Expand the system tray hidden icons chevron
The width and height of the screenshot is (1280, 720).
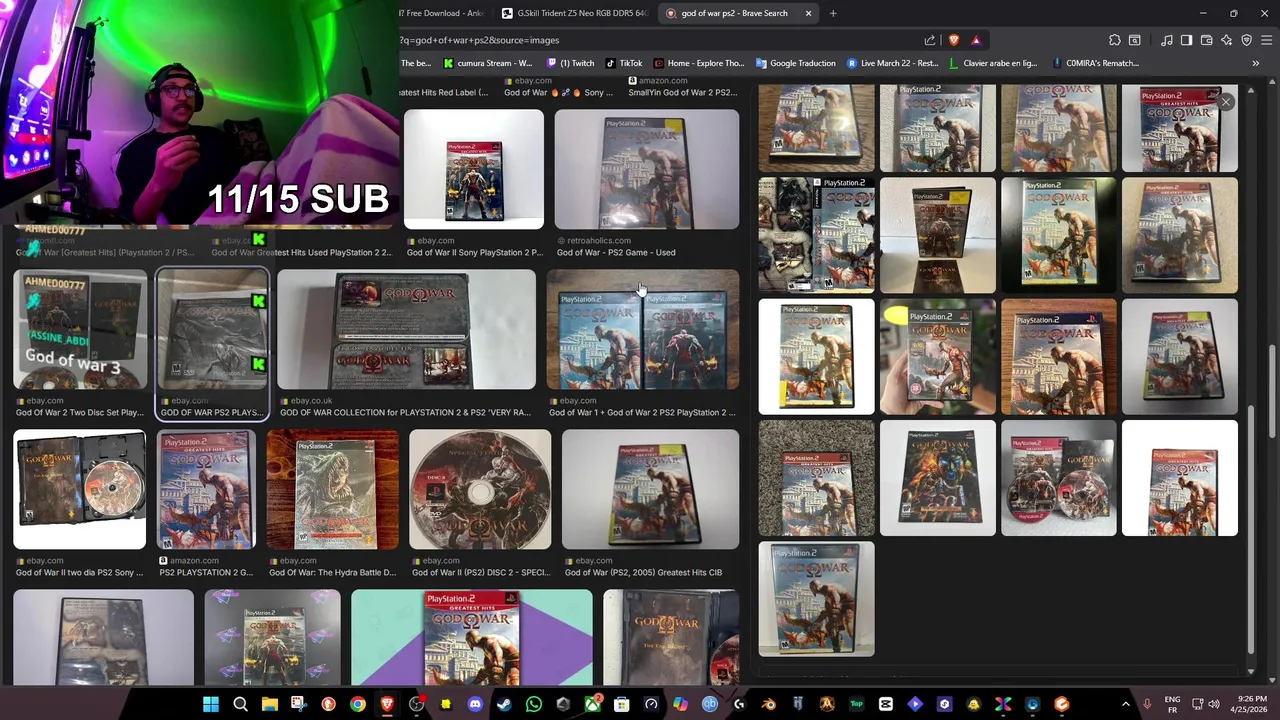click(x=1125, y=704)
